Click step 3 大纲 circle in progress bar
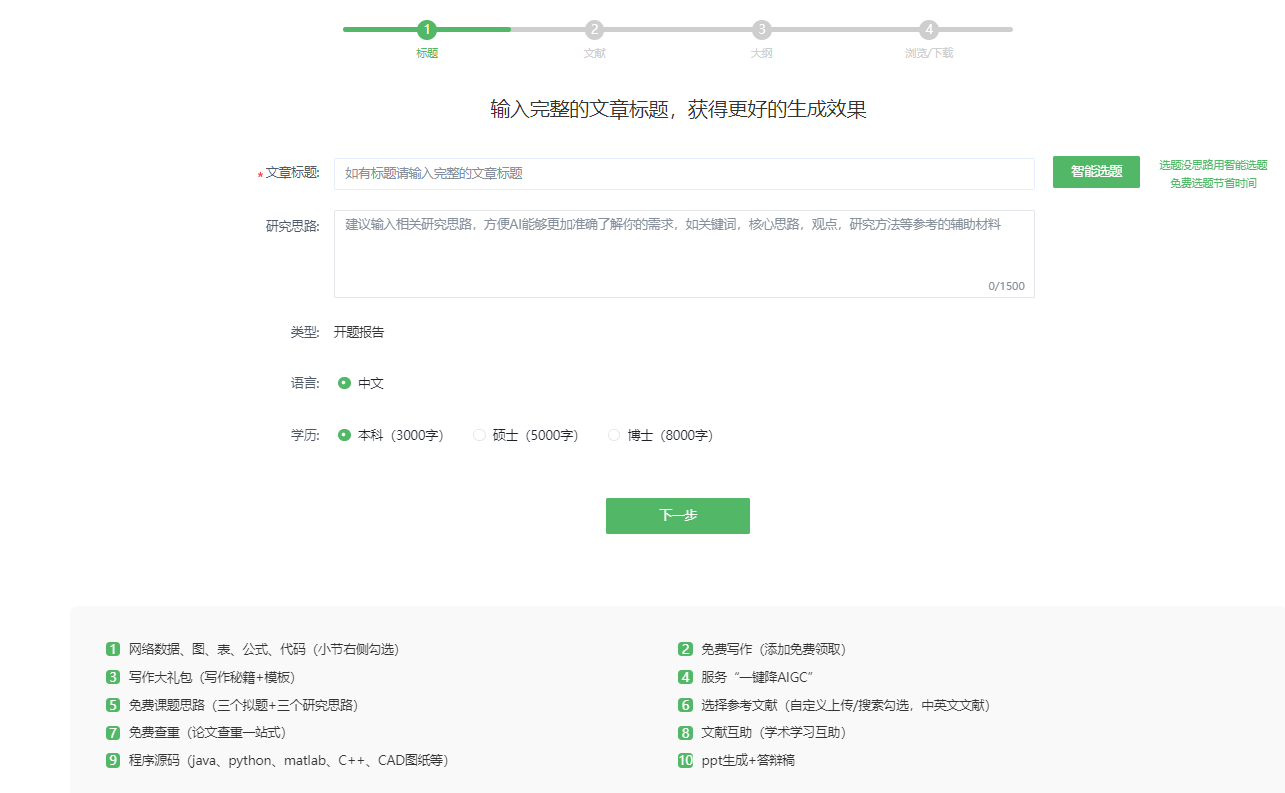1285x793 pixels. coord(762,30)
